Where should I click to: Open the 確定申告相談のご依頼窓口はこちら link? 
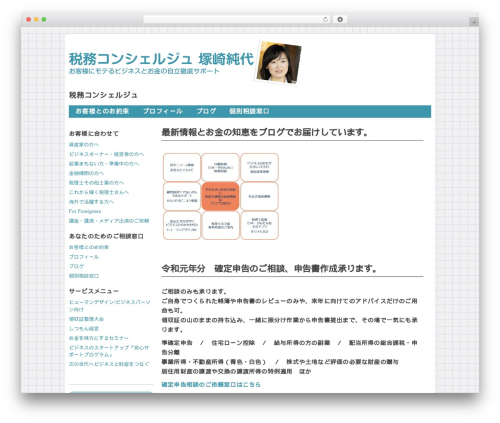[x=211, y=385]
